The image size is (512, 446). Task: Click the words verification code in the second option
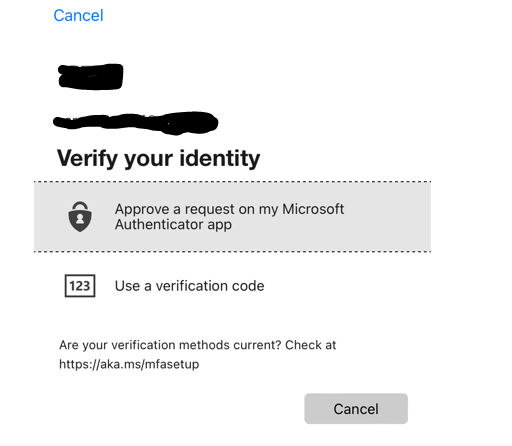210,286
